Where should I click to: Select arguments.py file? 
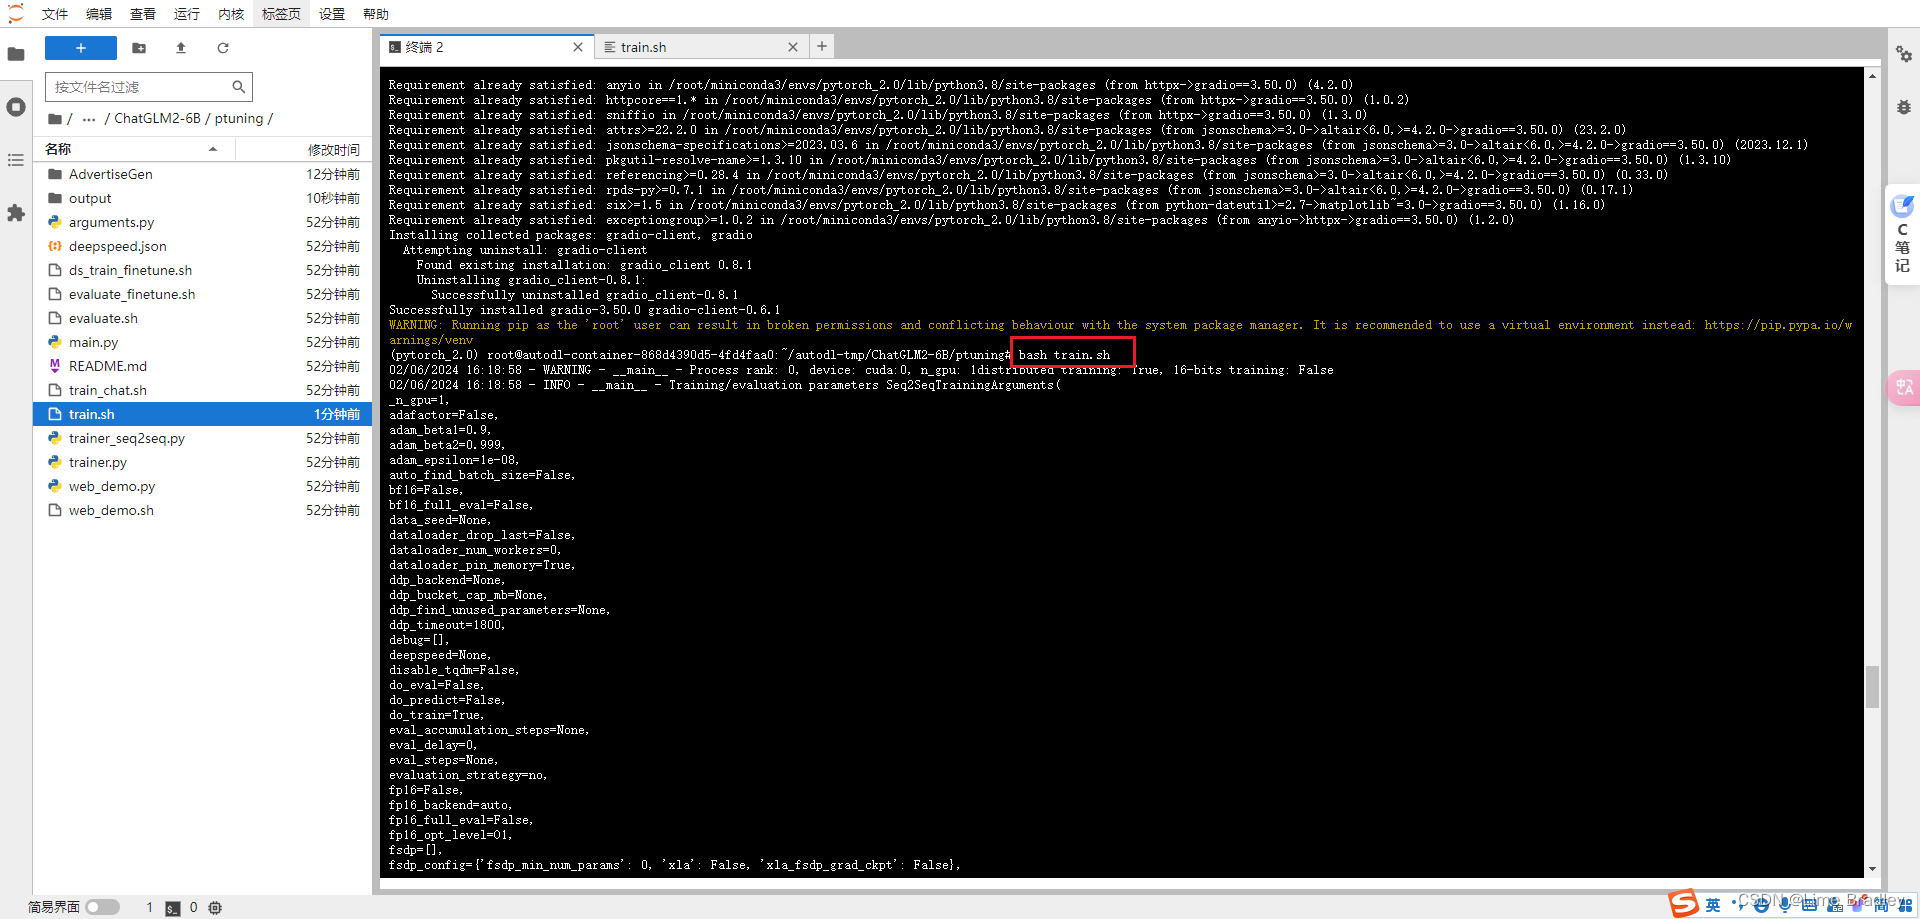(x=204, y=222)
